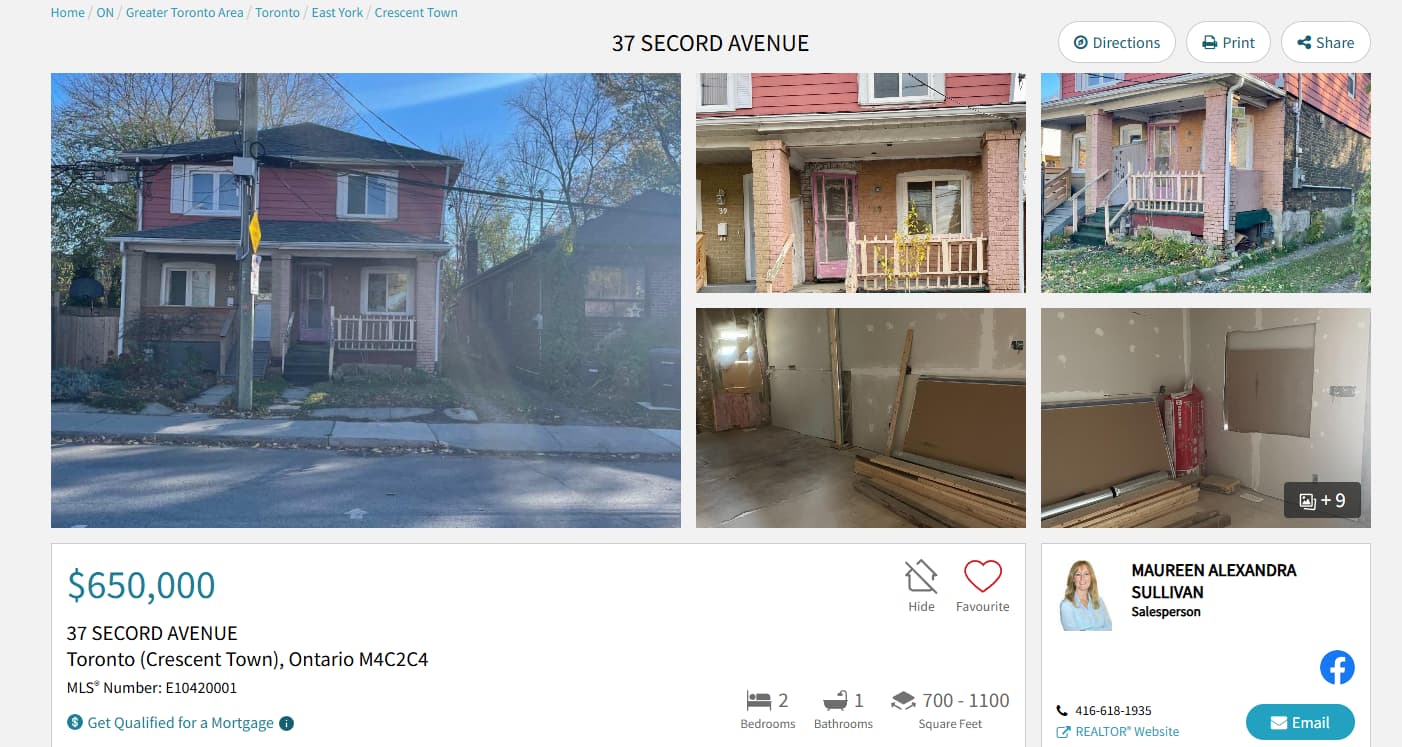Viewport: 1402px width, 747px height.
Task: Share this listing
Action: point(1326,42)
